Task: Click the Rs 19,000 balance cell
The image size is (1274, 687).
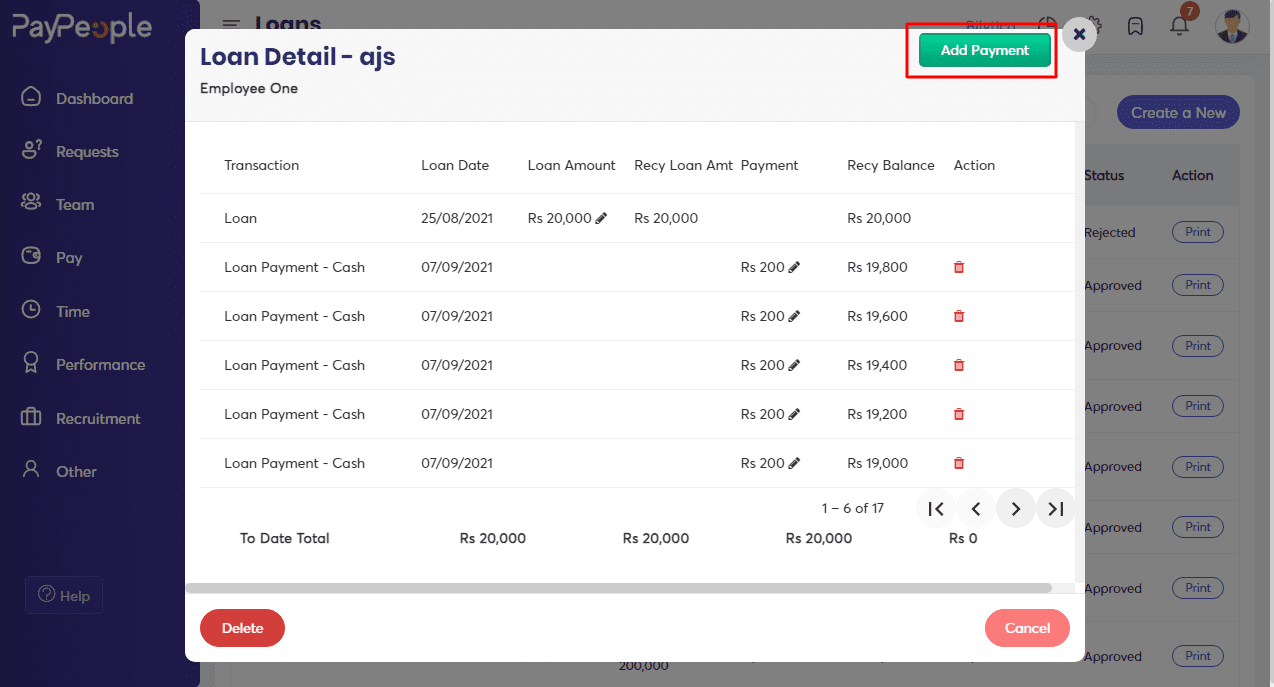Action: tap(878, 463)
